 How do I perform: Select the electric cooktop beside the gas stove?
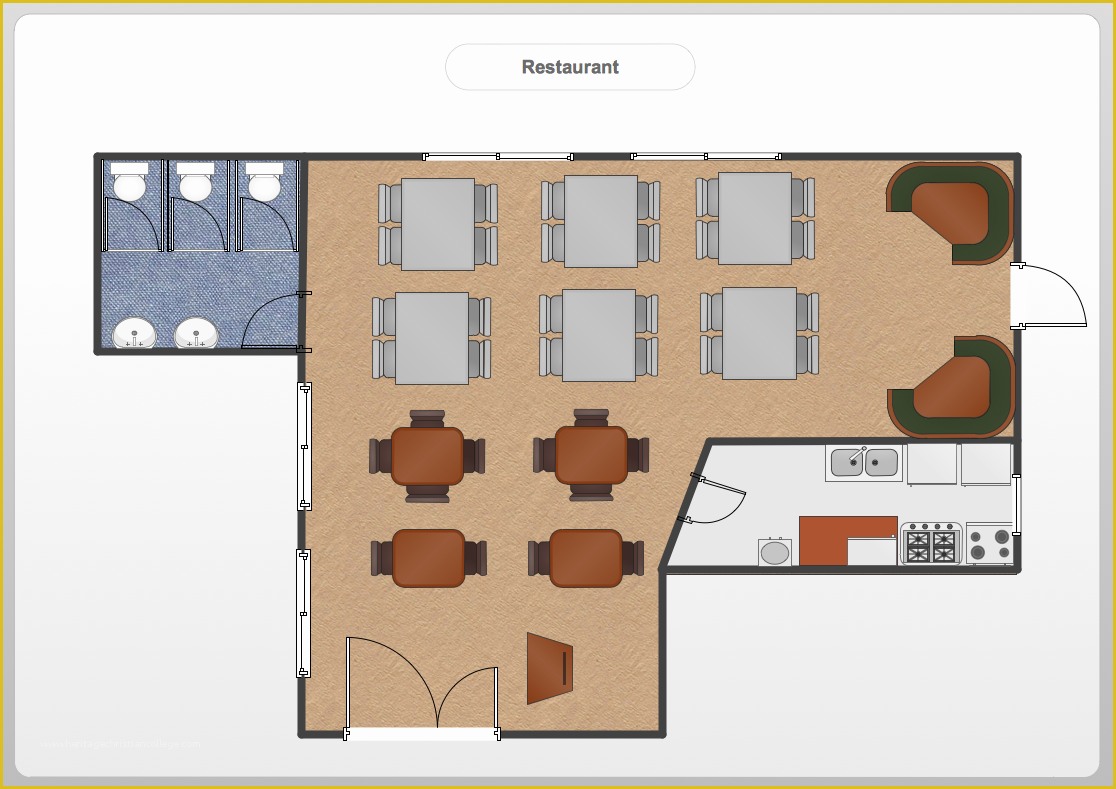click(989, 545)
